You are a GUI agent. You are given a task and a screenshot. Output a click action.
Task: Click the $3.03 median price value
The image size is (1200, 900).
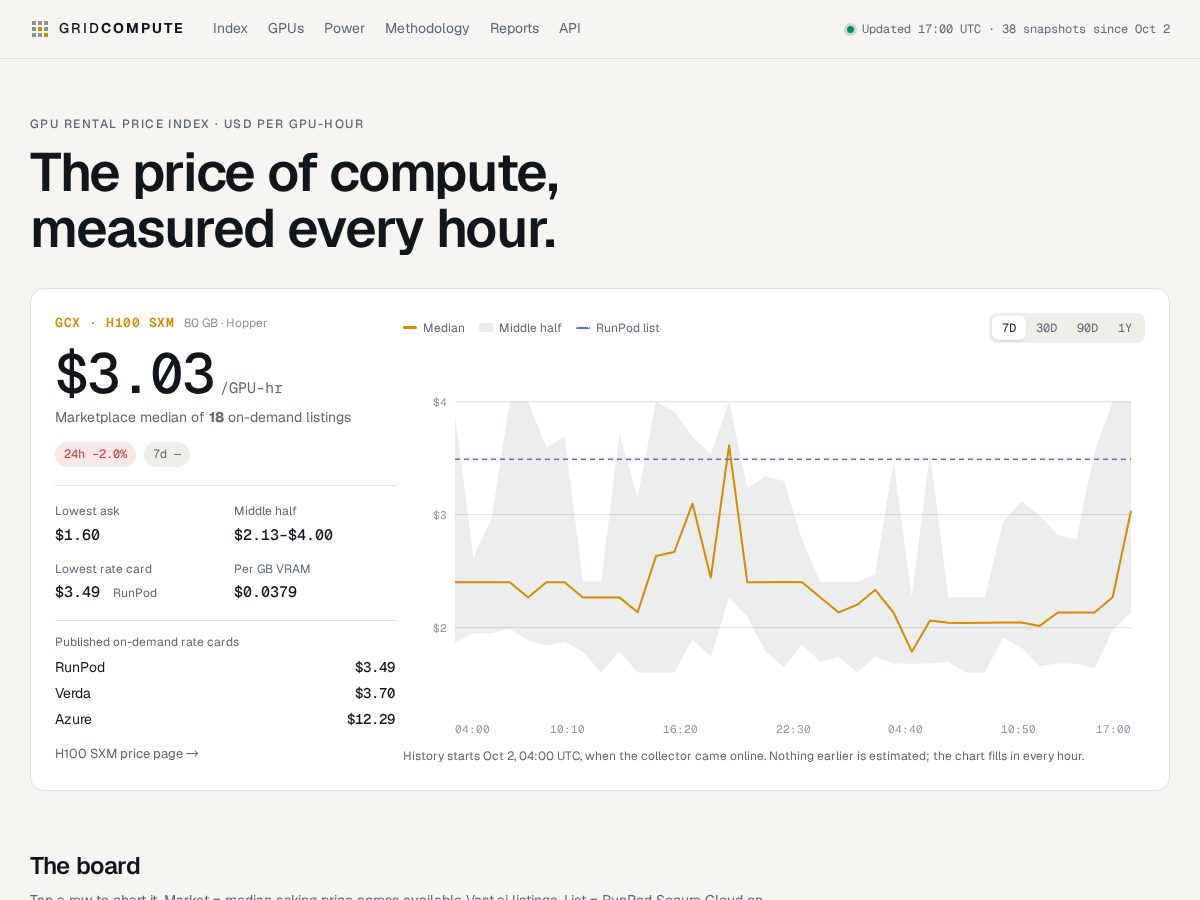pos(135,375)
